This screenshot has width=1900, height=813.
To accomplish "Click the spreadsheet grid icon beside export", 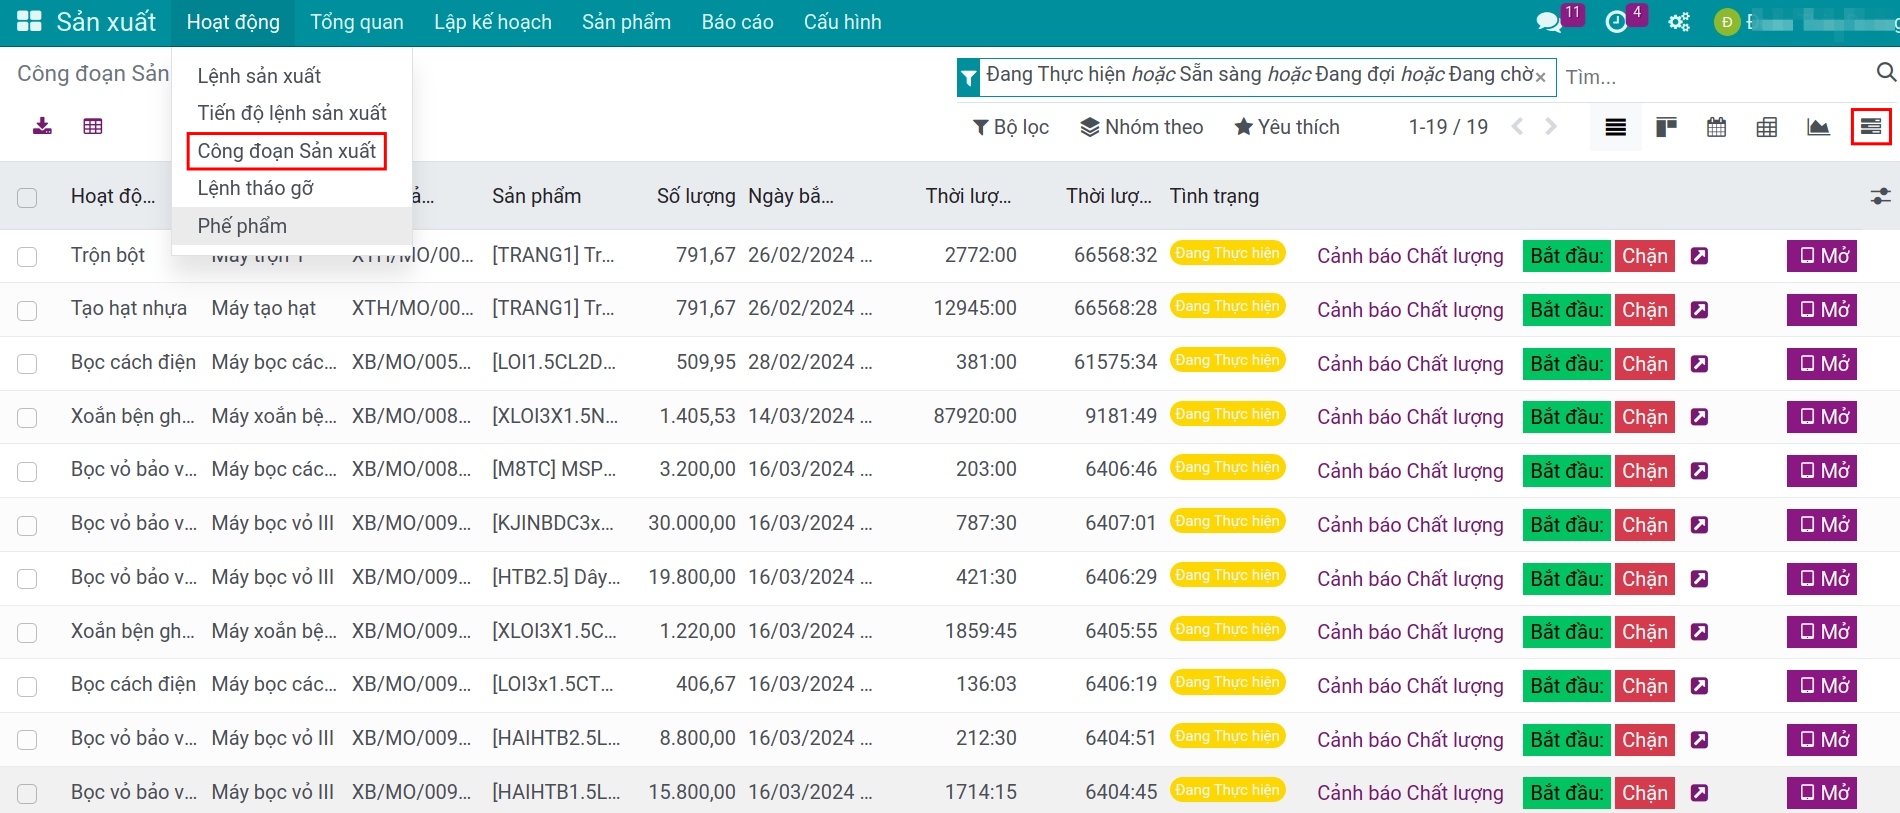I will tap(93, 126).
